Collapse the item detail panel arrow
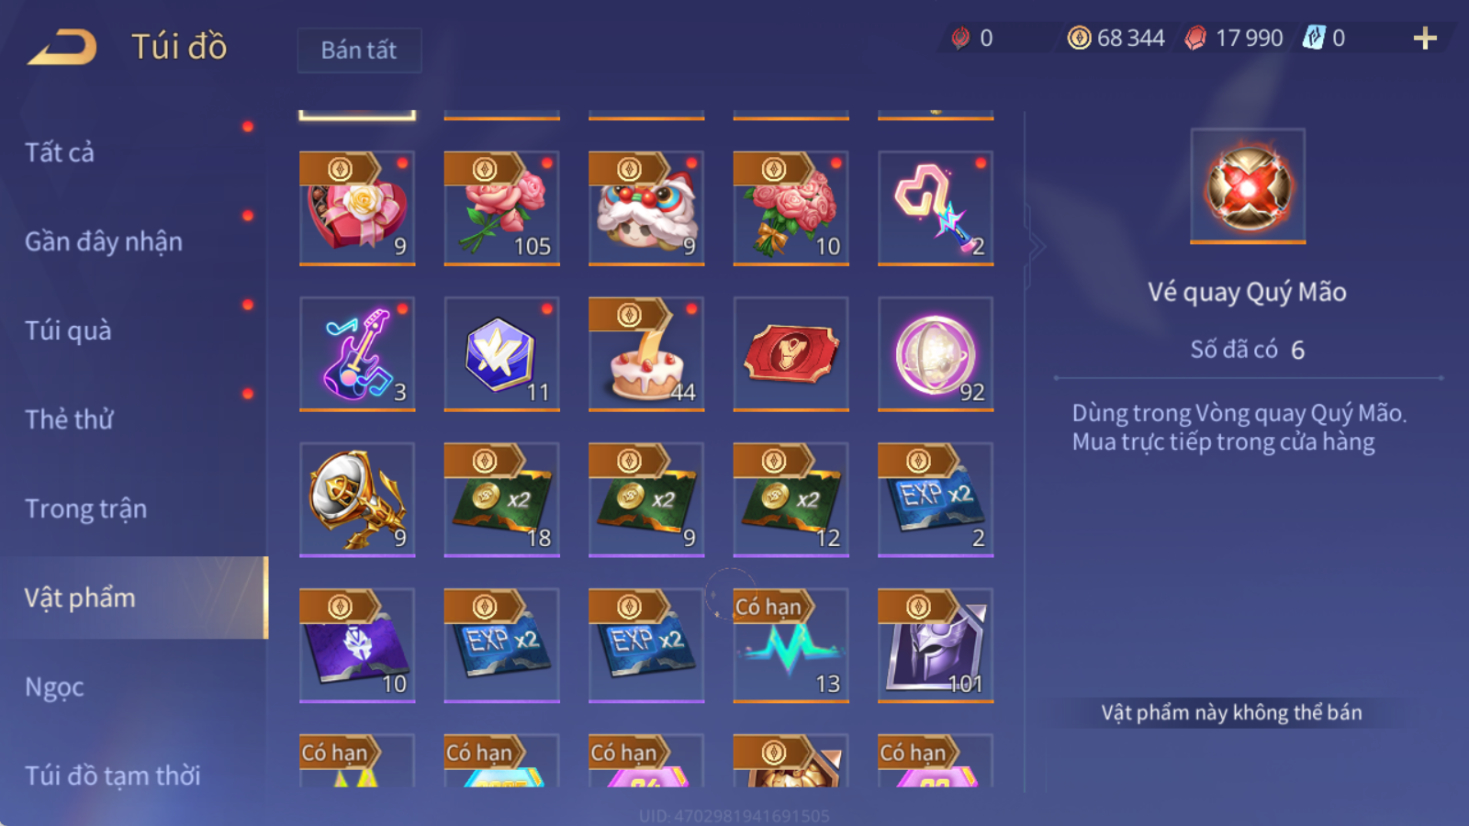Image resolution: width=1469 pixels, height=826 pixels. (1035, 246)
